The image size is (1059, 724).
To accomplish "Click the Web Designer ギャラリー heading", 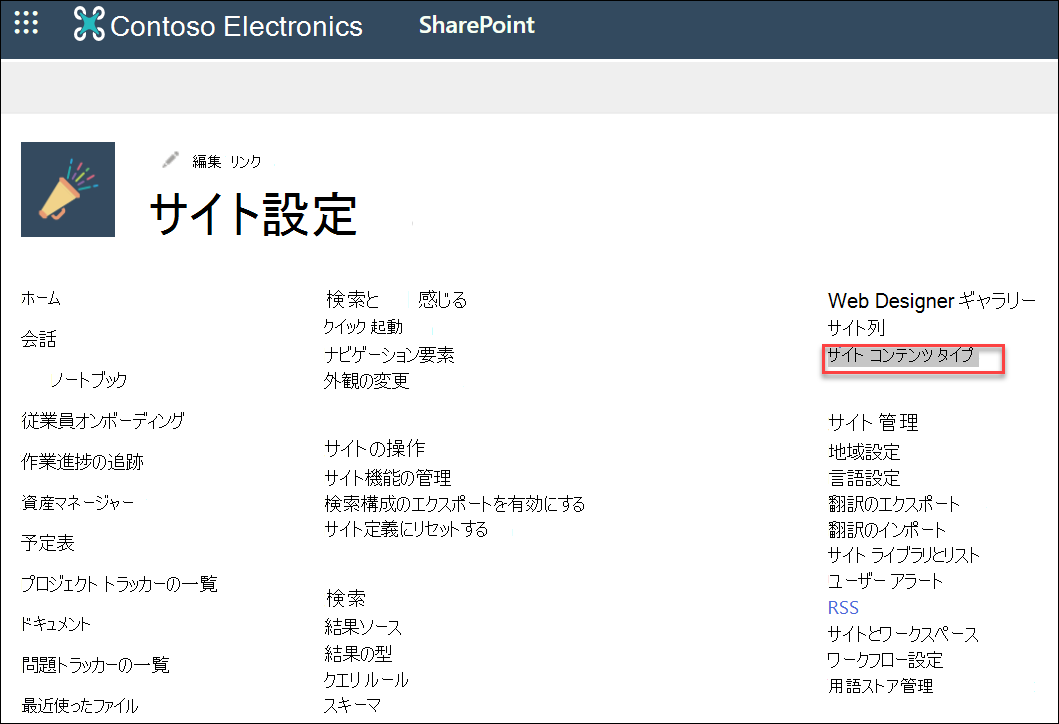I will tap(932, 301).
